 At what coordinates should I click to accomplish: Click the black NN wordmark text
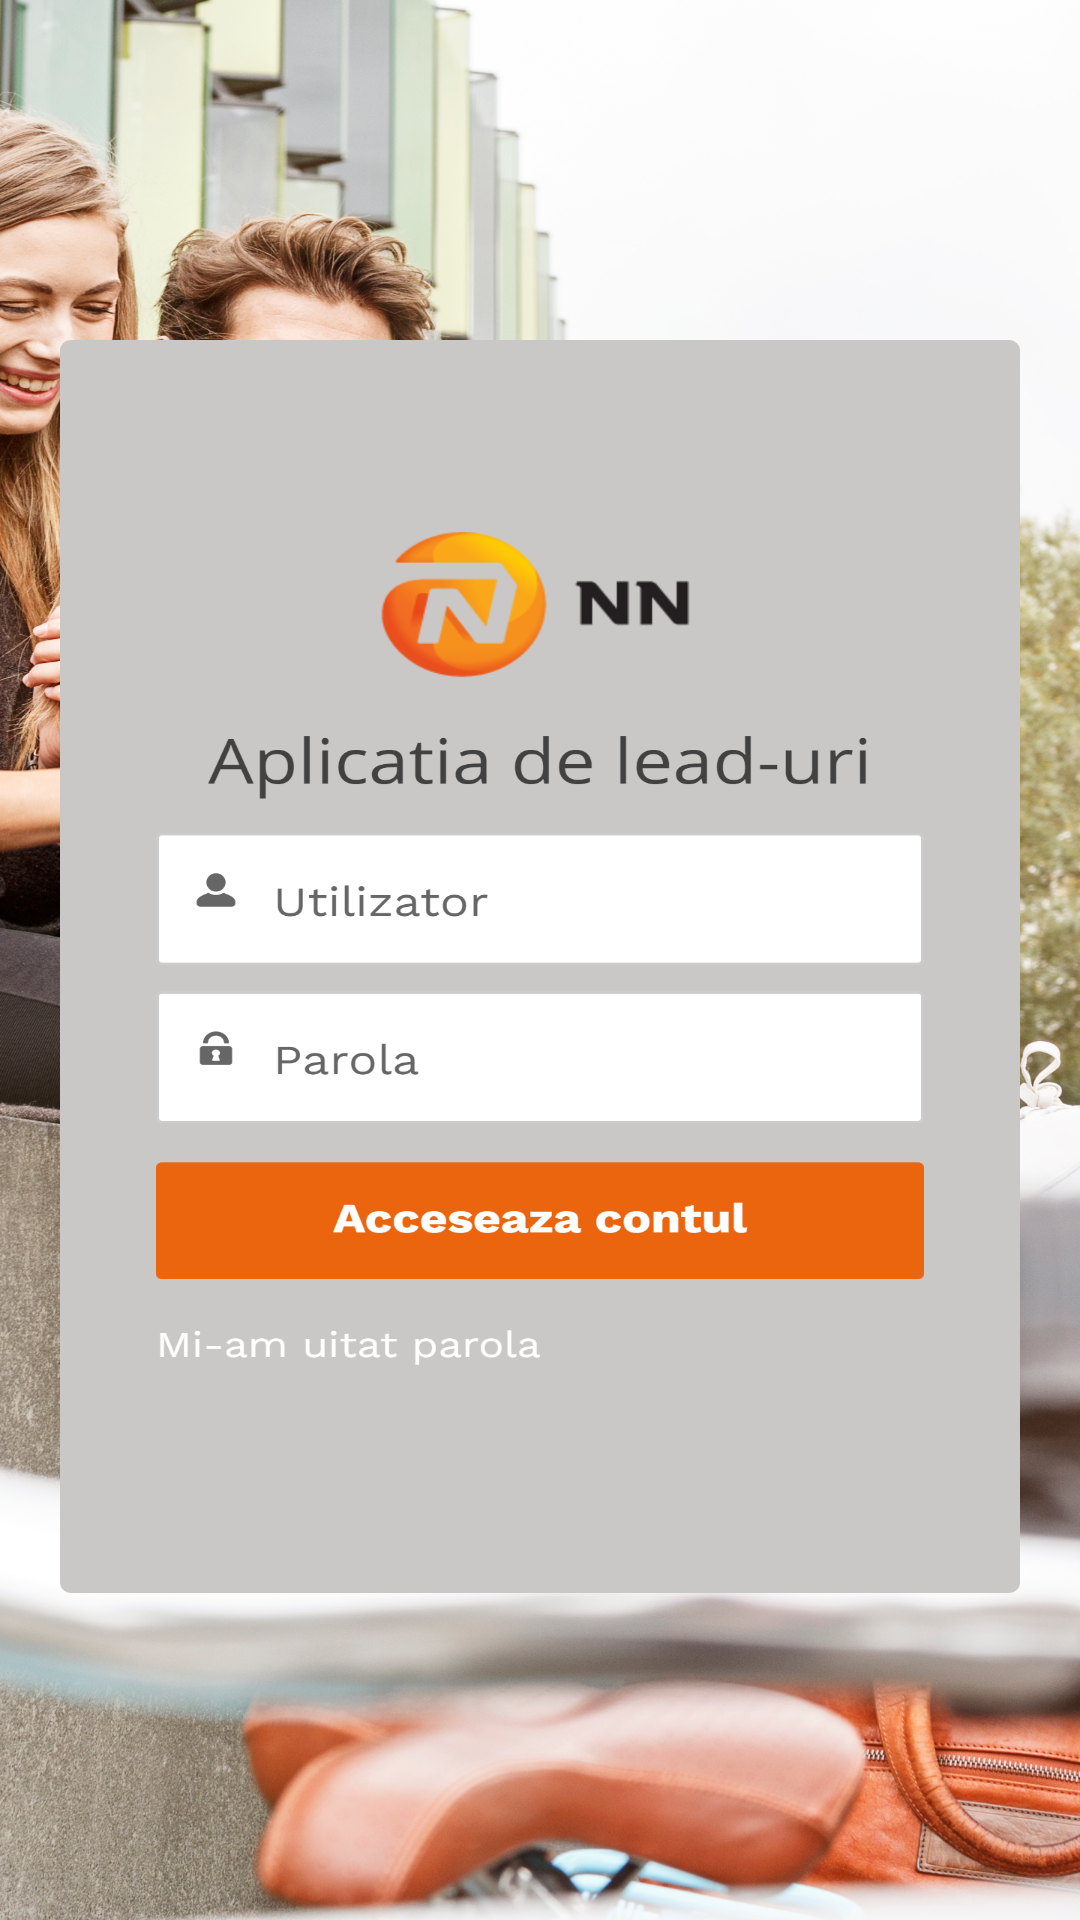coord(634,604)
